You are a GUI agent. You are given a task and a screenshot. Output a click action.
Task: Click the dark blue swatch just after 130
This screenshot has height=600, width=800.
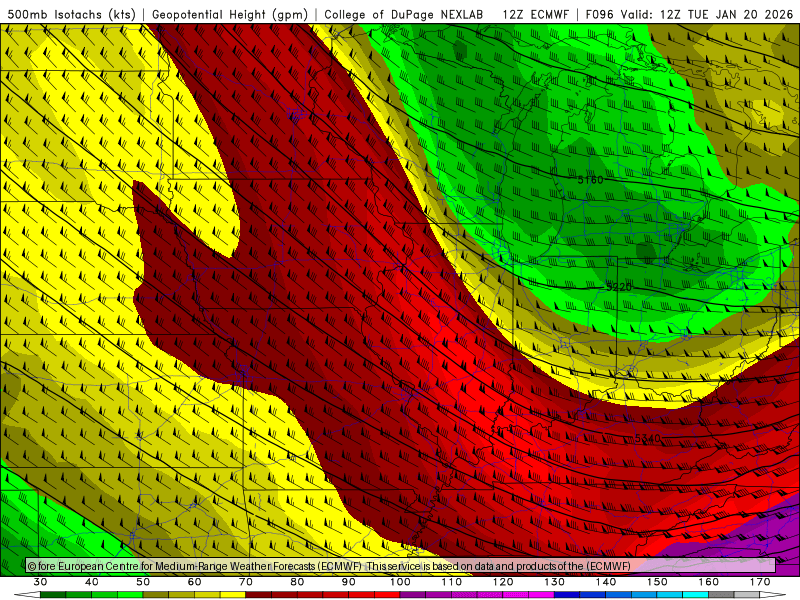tap(567, 595)
